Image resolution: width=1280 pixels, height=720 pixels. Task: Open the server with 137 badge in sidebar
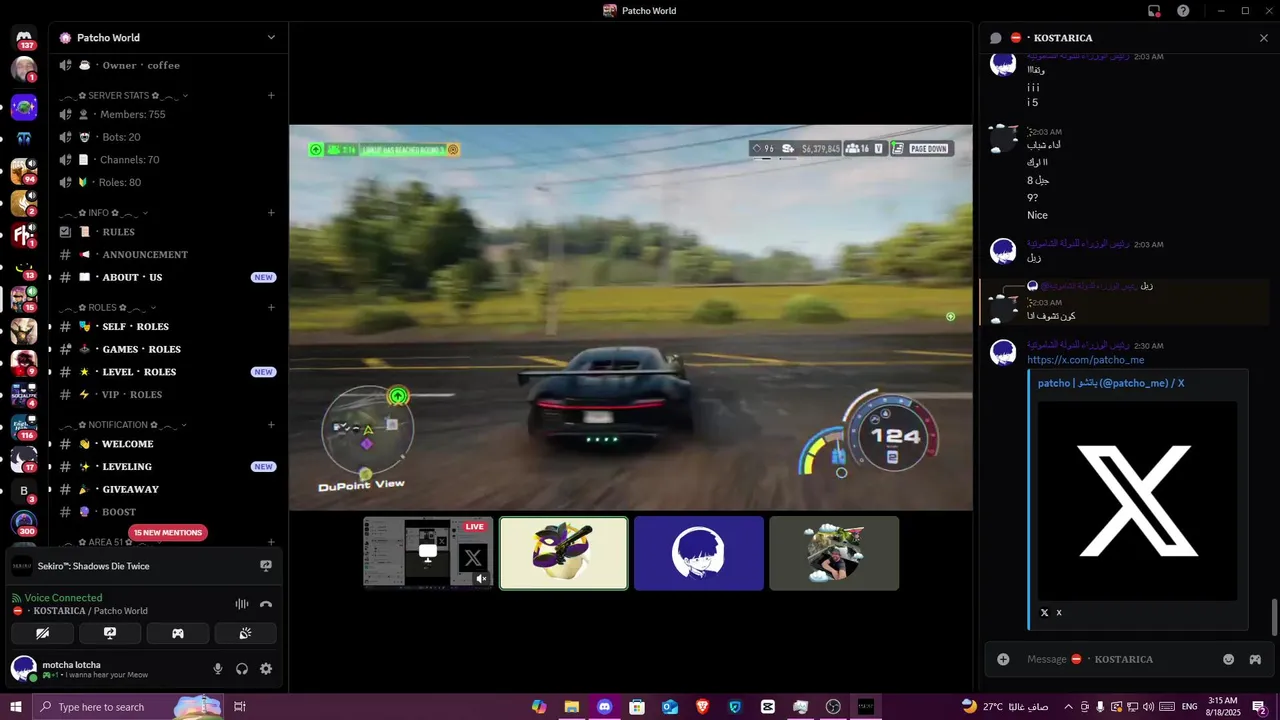24,38
